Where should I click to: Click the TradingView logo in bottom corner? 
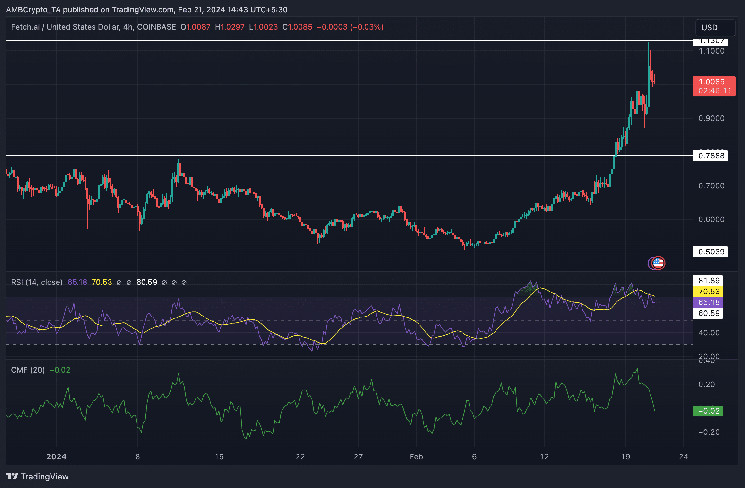[30, 477]
